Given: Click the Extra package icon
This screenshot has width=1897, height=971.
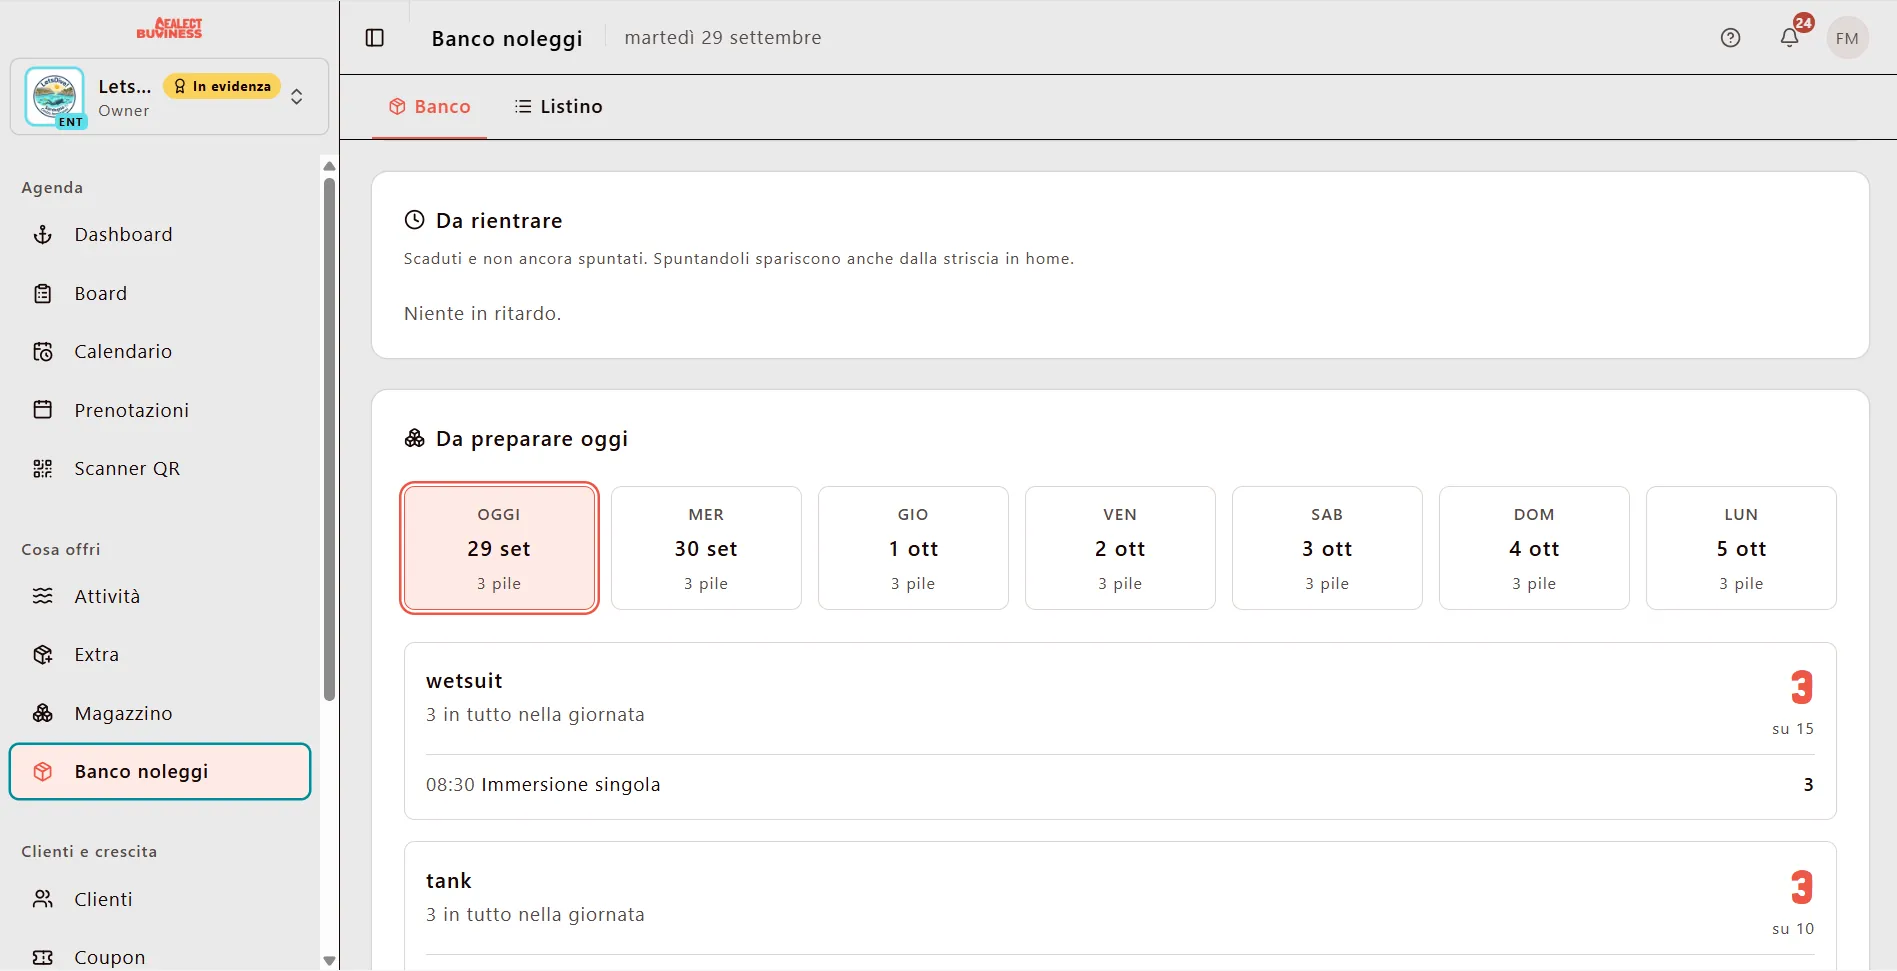Looking at the screenshot, I should (43, 655).
